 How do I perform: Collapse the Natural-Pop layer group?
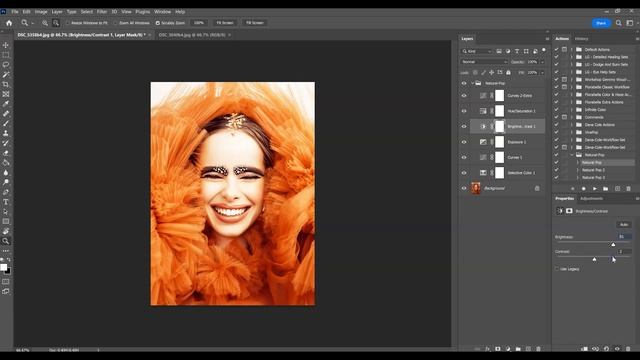tap(472, 83)
